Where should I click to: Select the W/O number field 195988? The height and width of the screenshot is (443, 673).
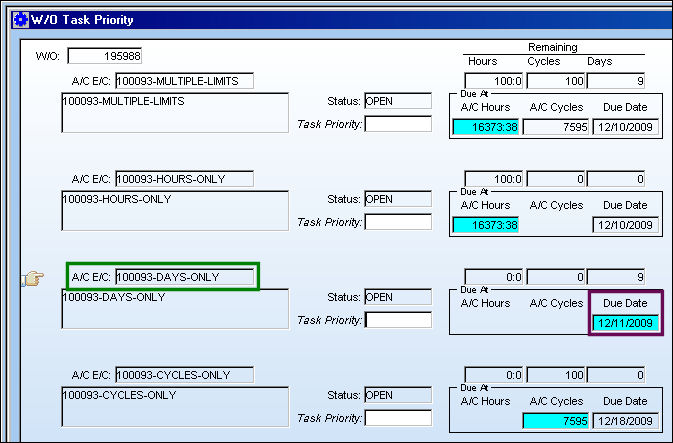105,56
